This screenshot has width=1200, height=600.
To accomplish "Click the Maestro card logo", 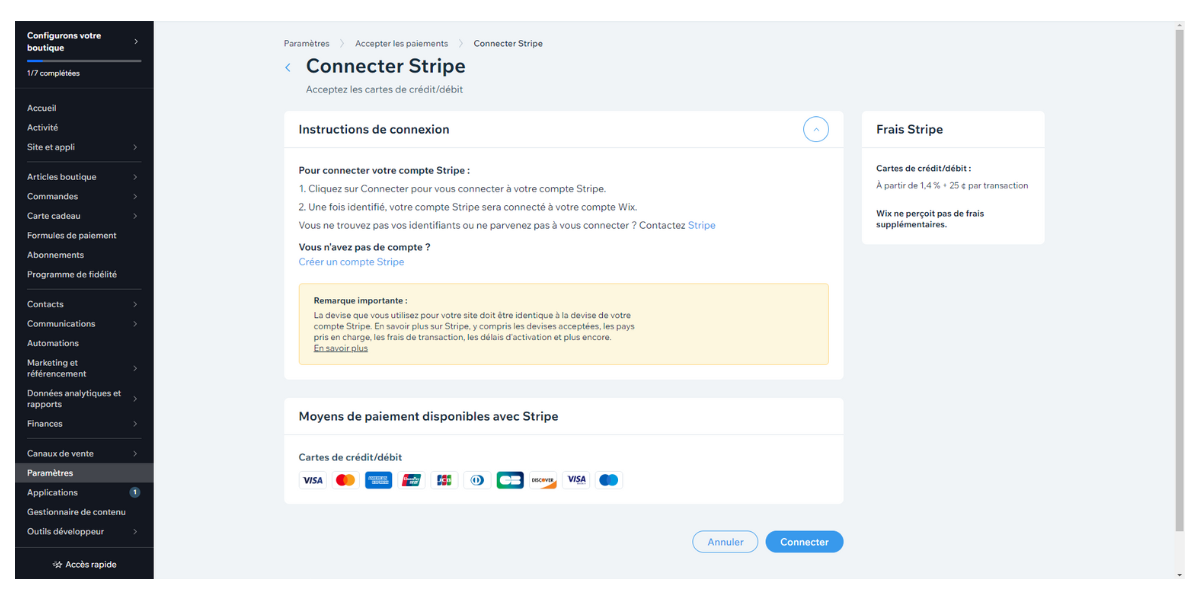I will (608, 480).
